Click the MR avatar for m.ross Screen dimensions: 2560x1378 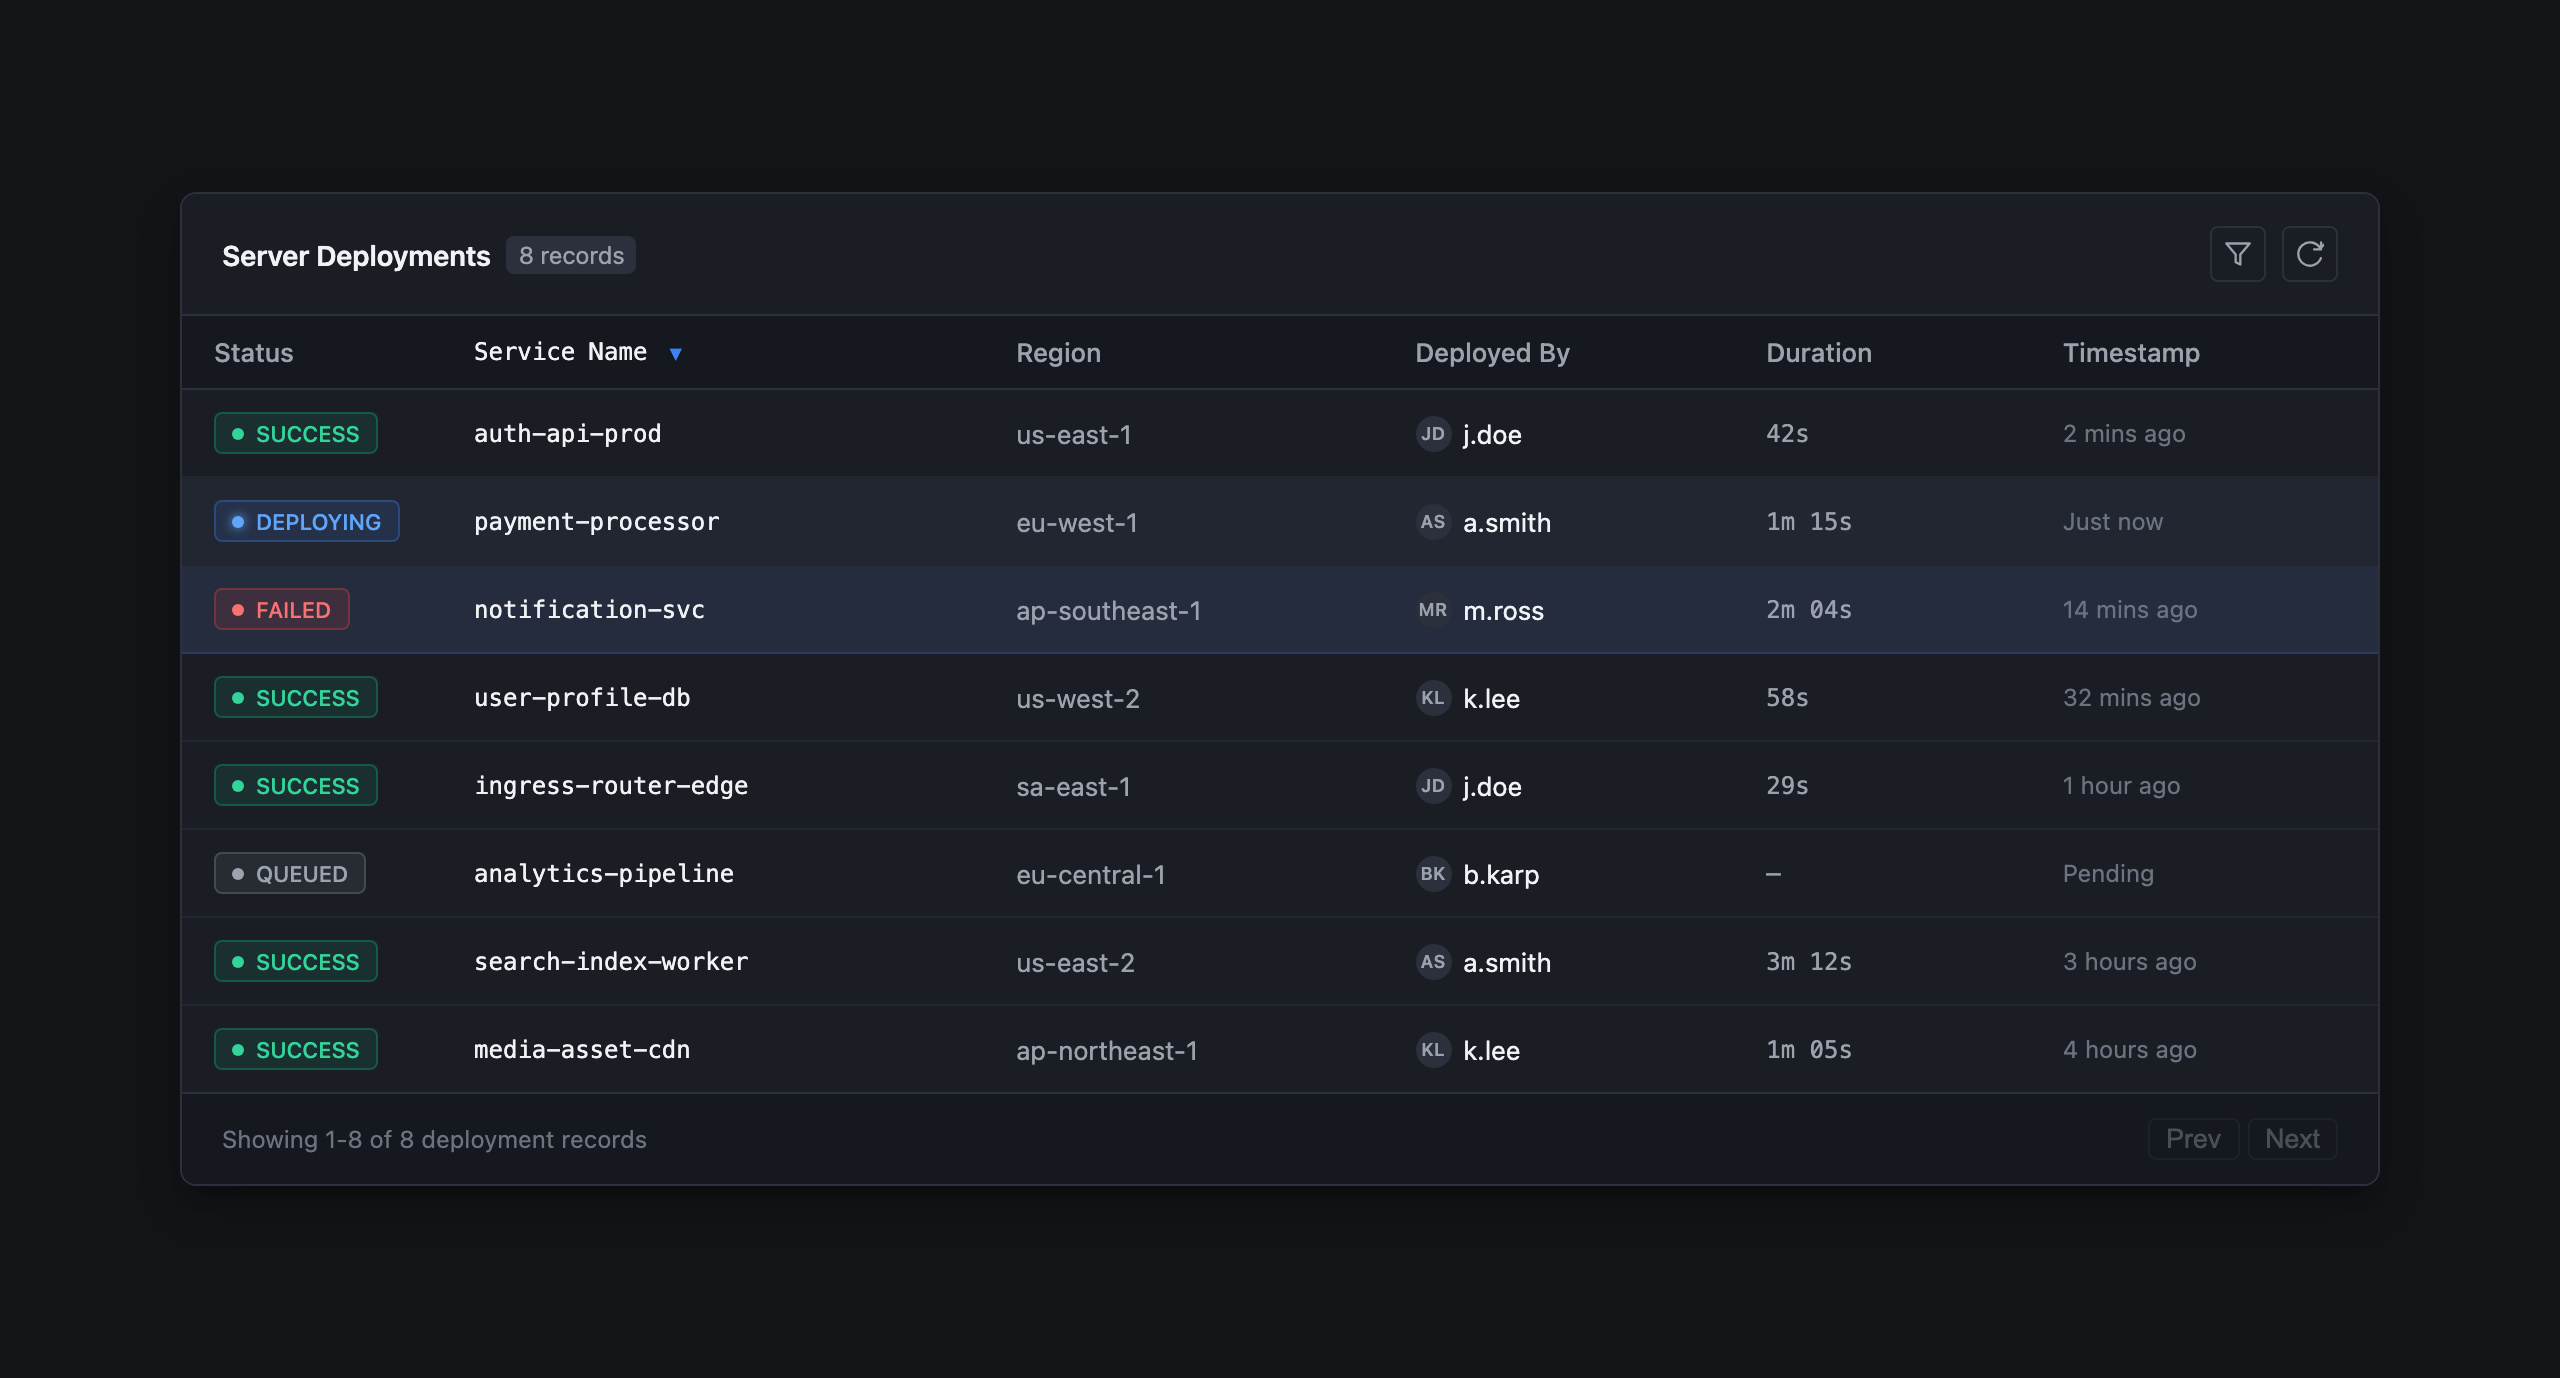[x=1433, y=610]
